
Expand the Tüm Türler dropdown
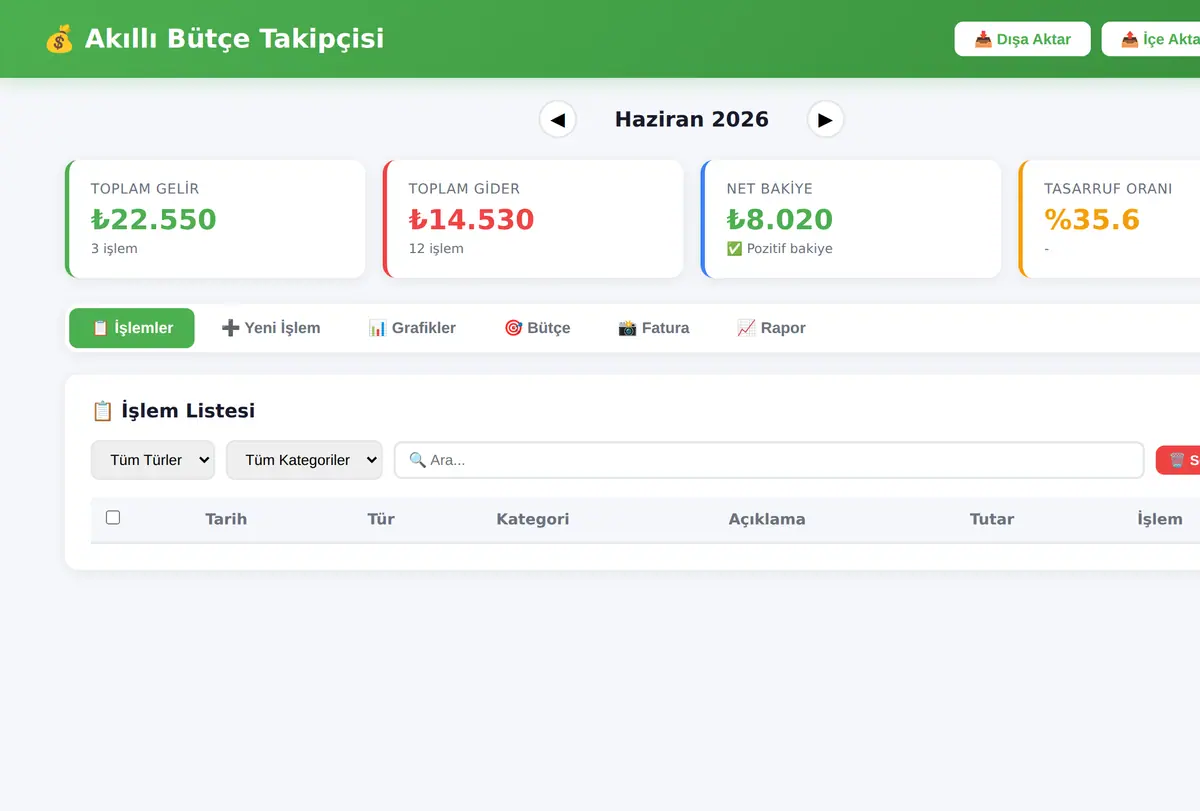coord(153,460)
